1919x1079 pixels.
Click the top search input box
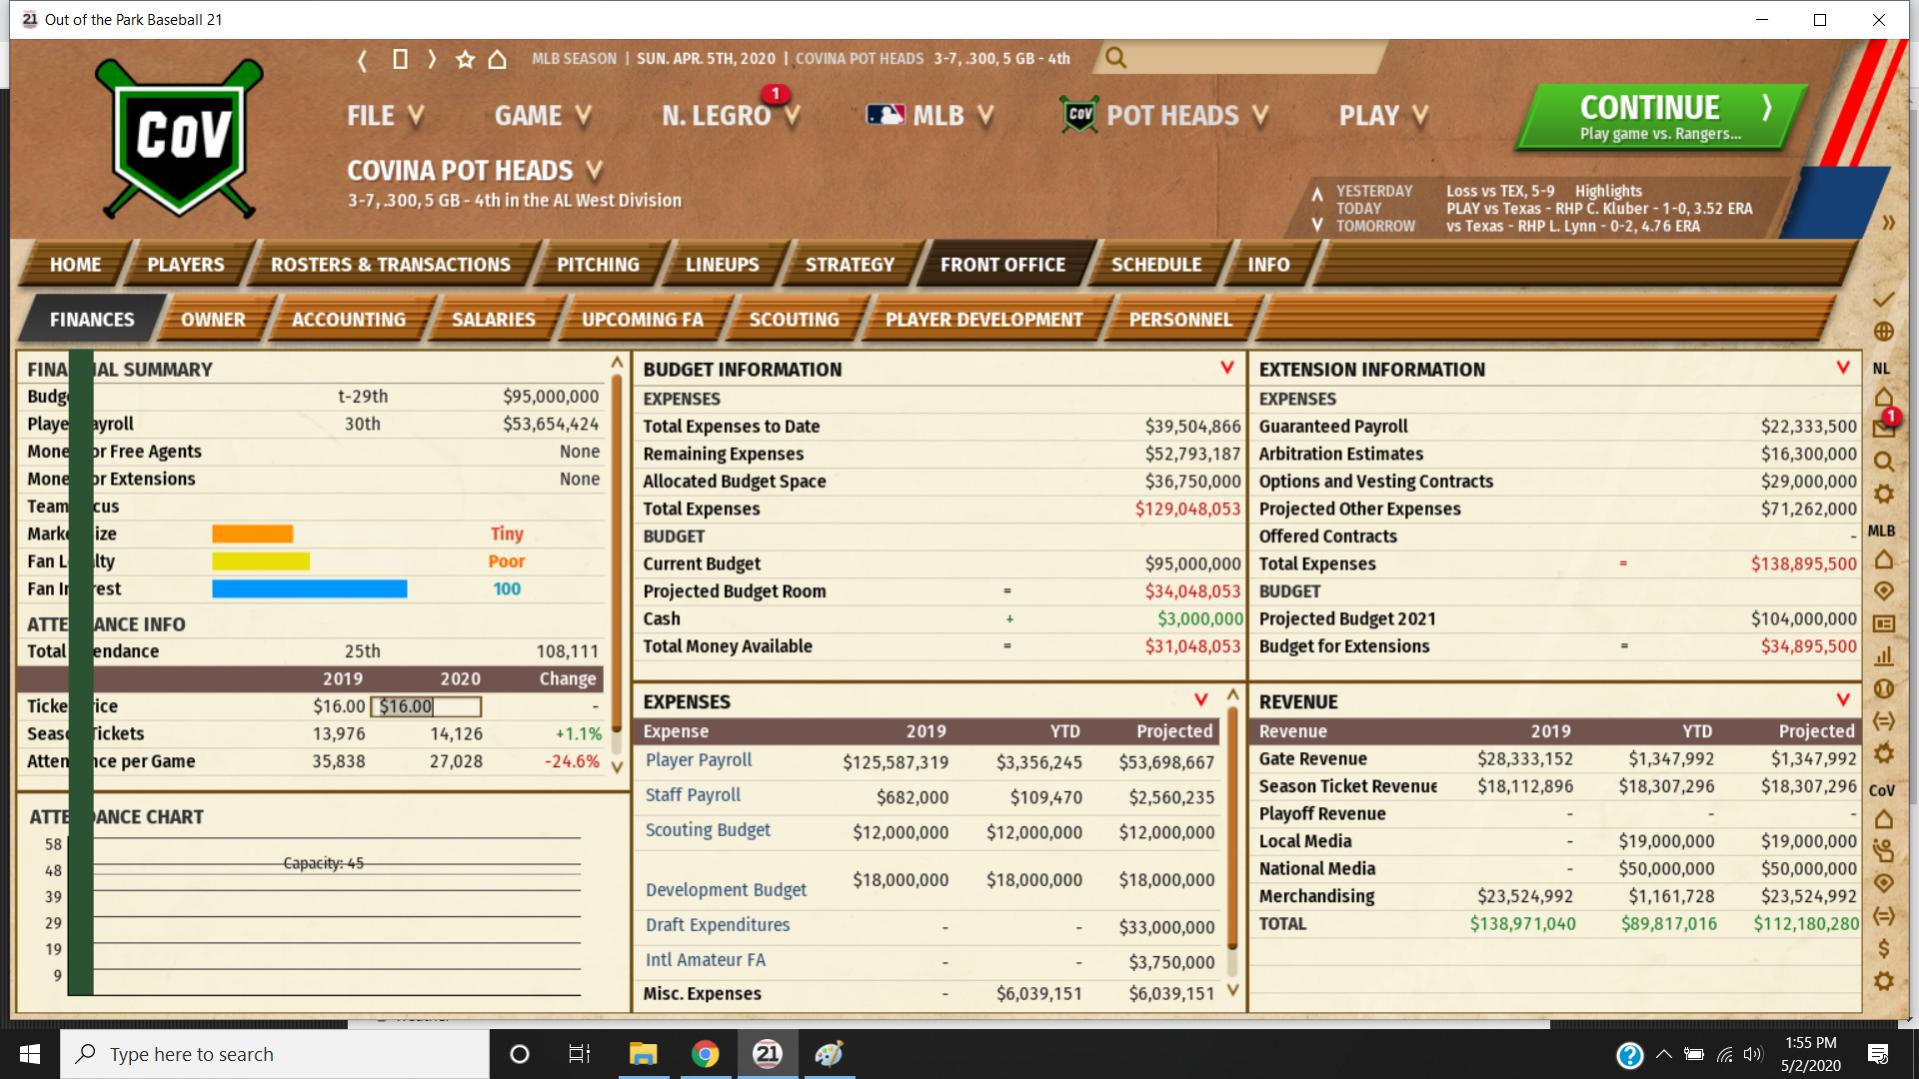(x=1240, y=58)
